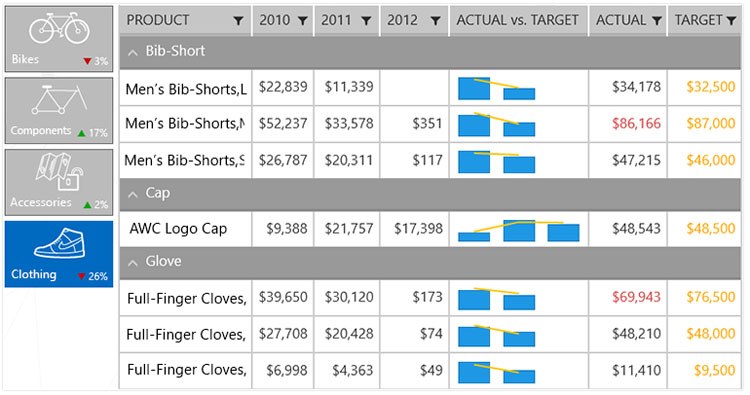Image resolution: width=750 pixels, height=395 pixels.
Task: Click the red $69,943 actual value
Action: 636,297
